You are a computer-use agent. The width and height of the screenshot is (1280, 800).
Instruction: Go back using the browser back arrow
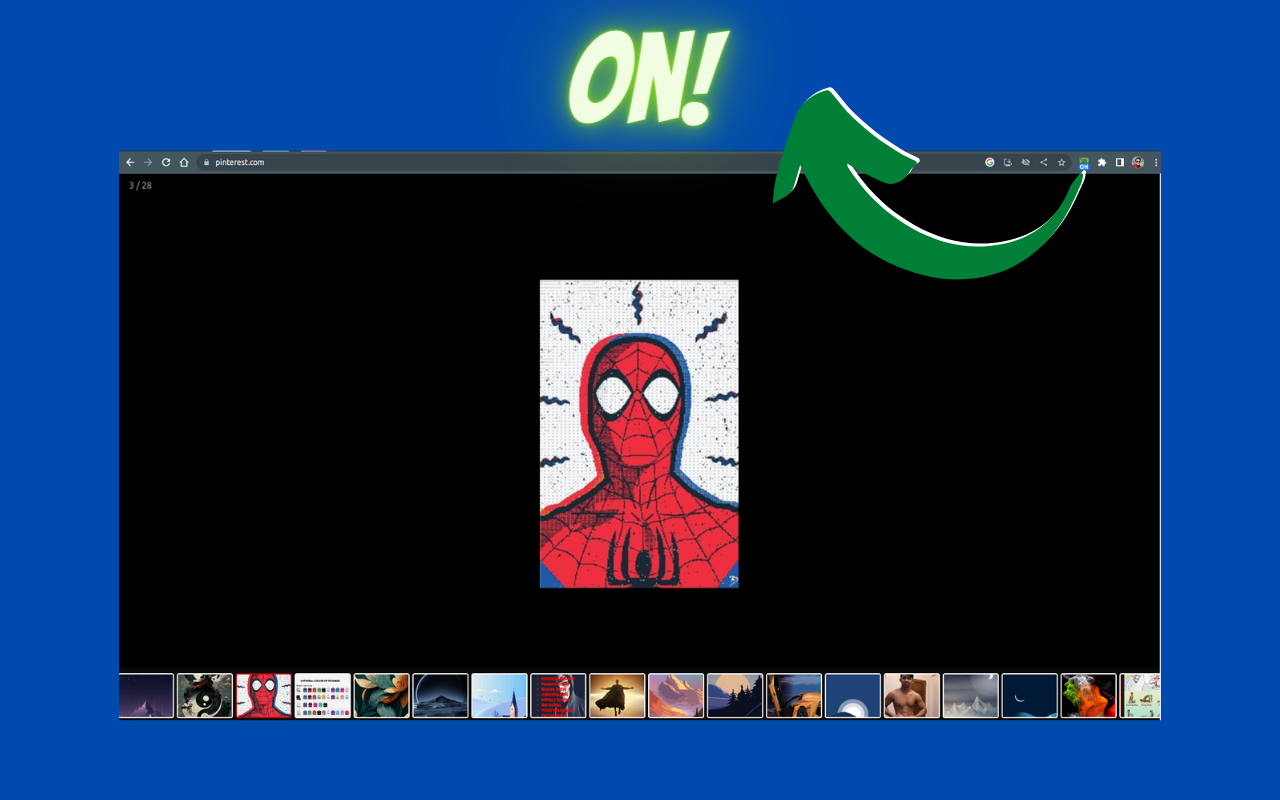click(x=130, y=162)
